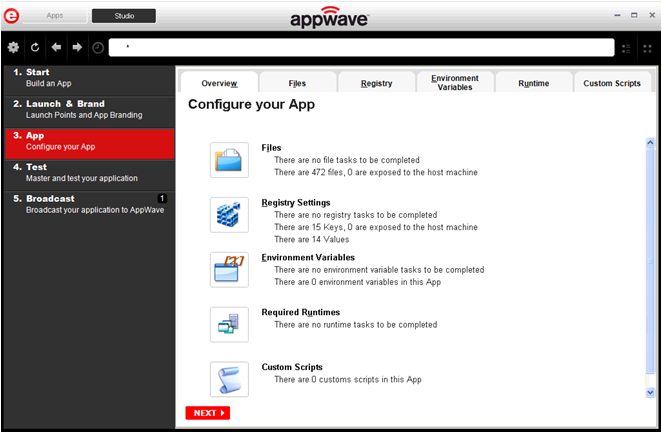
Task: Click the 'Configure your App' page heading
Action: [x=252, y=104]
